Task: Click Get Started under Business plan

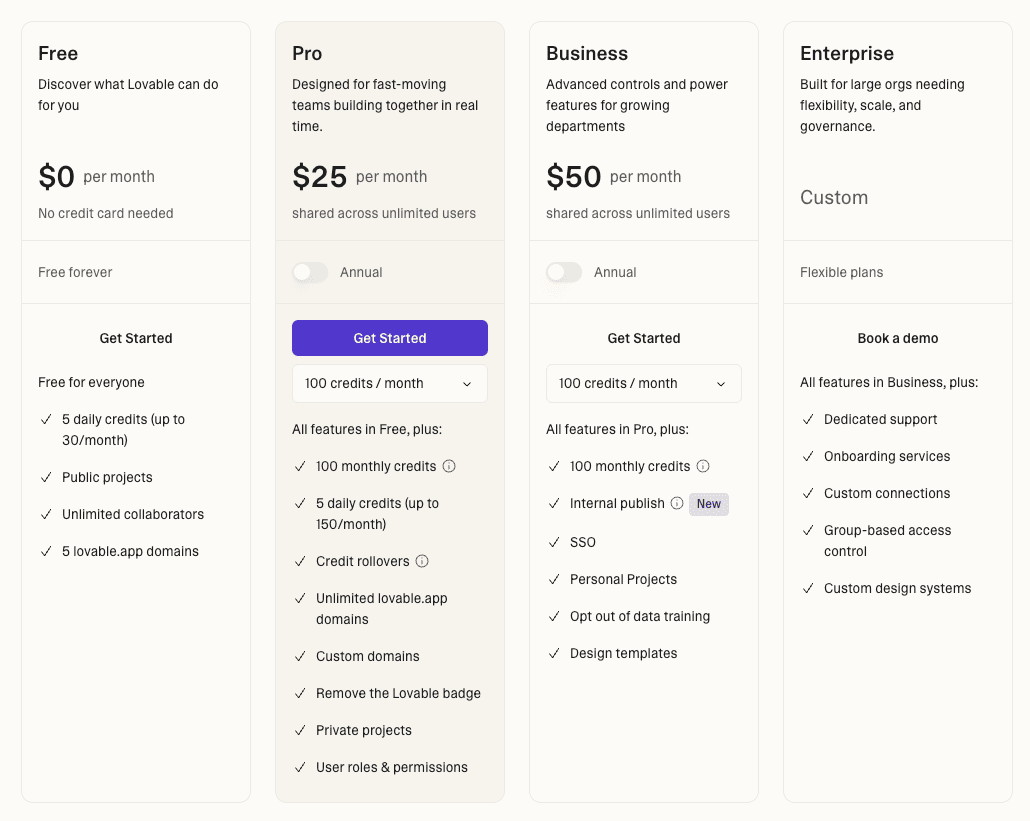Action: [x=644, y=338]
